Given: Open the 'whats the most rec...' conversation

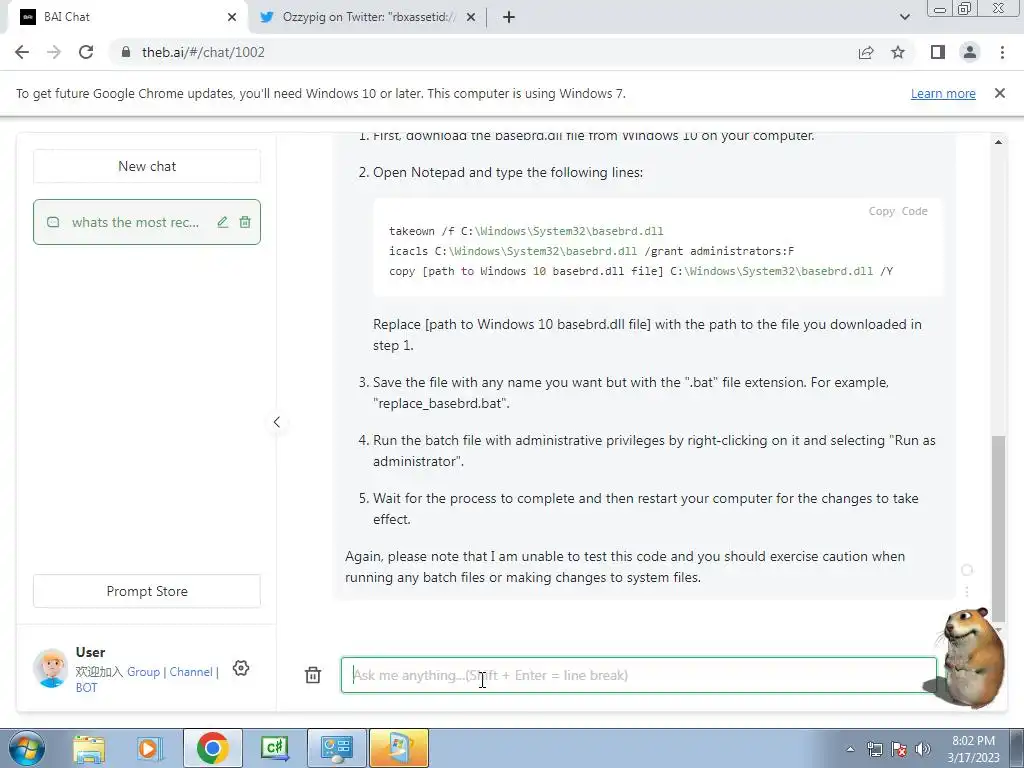Looking at the screenshot, I should (135, 222).
